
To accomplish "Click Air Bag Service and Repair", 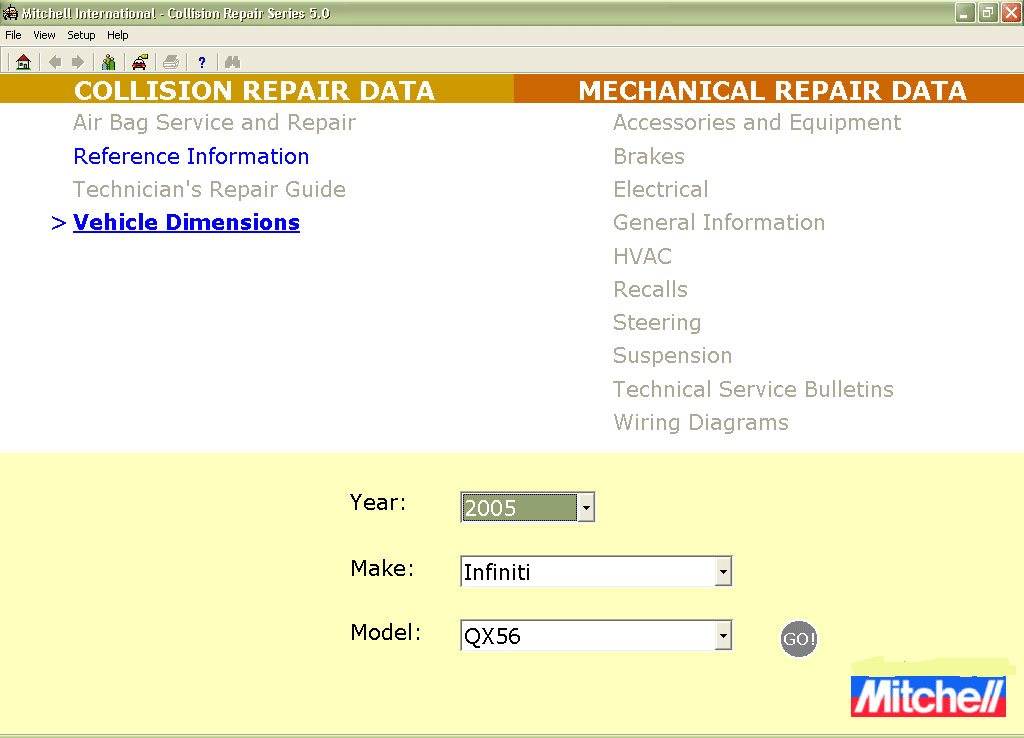I will coord(215,123).
